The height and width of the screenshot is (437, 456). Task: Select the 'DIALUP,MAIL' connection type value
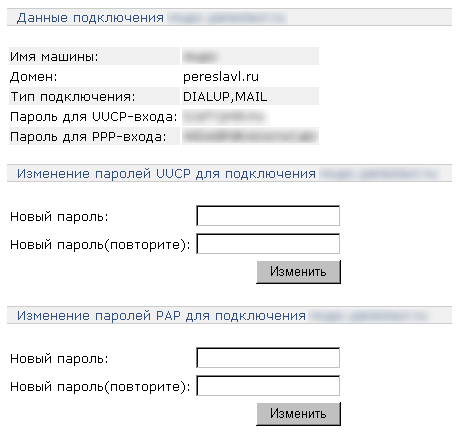[225, 97]
